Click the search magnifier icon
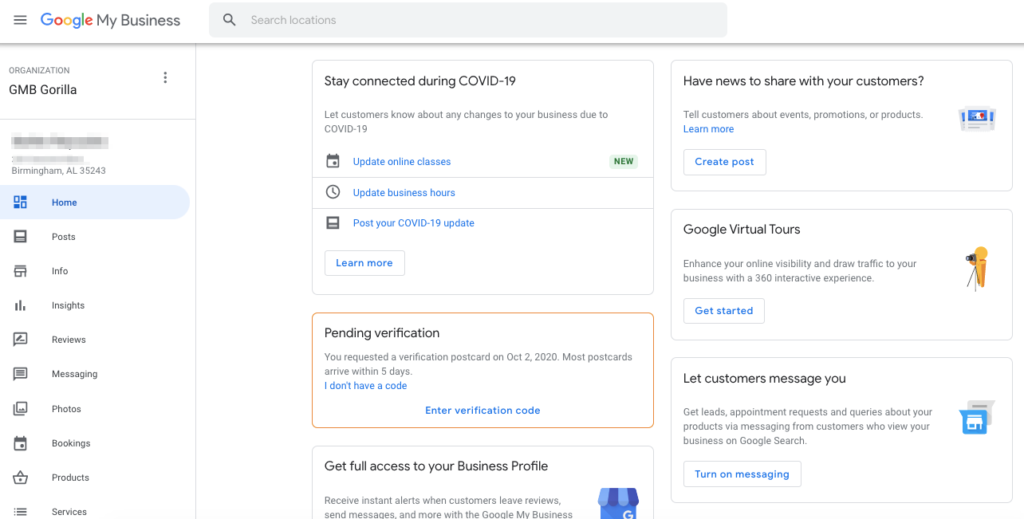The width and height of the screenshot is (1024, 519). coord(230,20)
